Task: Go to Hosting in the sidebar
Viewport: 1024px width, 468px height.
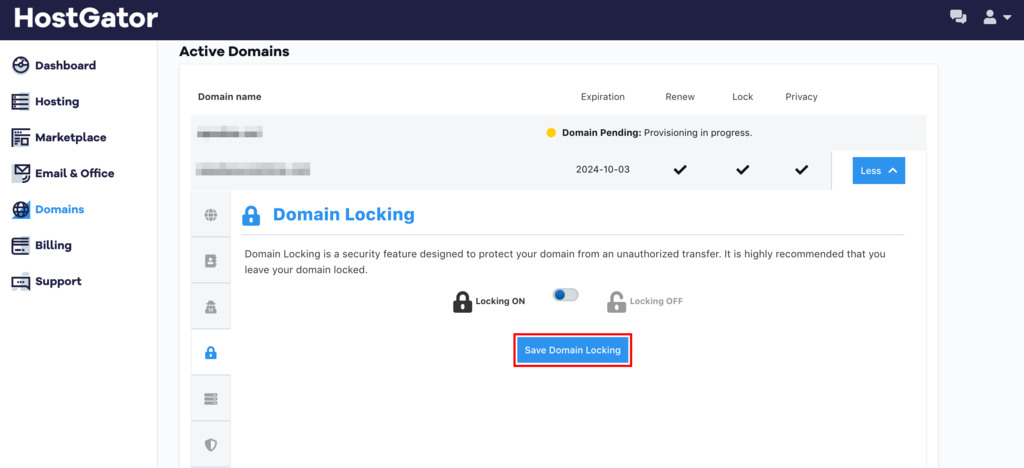Action: click(56, 101)
